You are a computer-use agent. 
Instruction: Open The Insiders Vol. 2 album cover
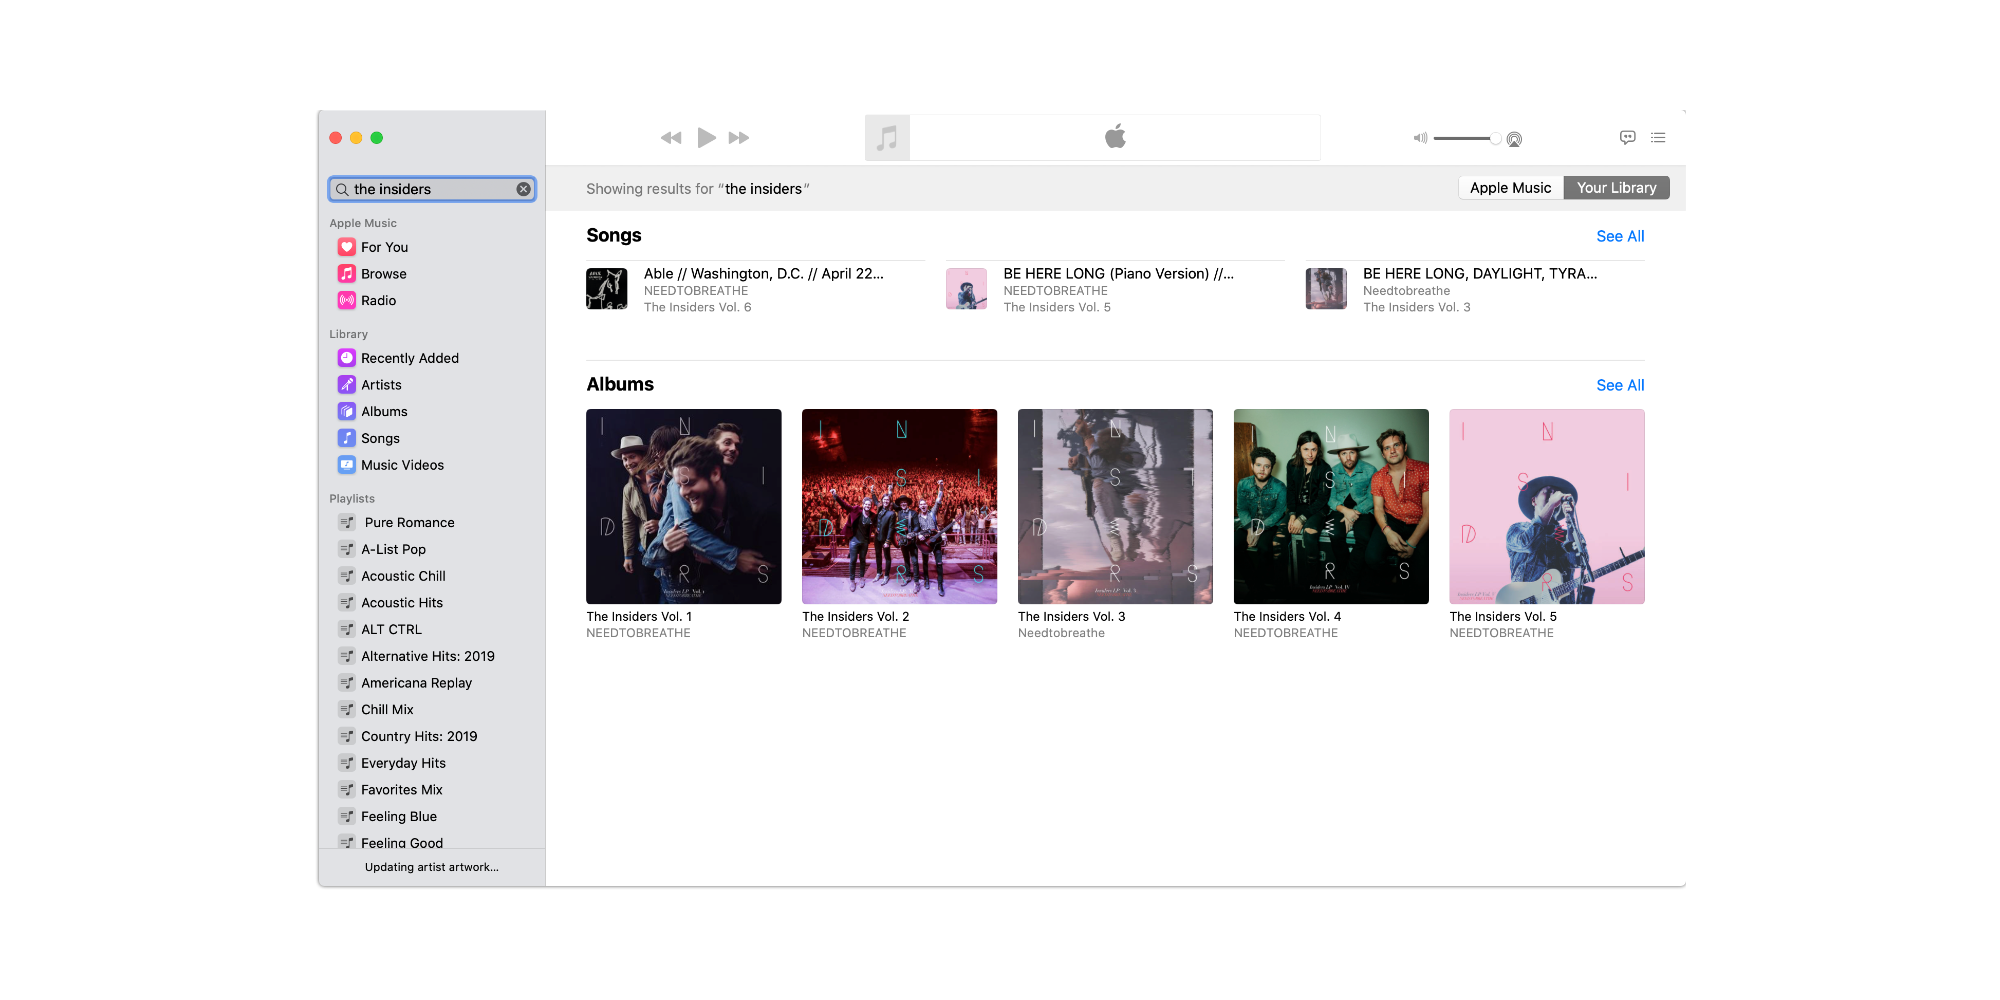pyautogui.click(x=900, y=506)
